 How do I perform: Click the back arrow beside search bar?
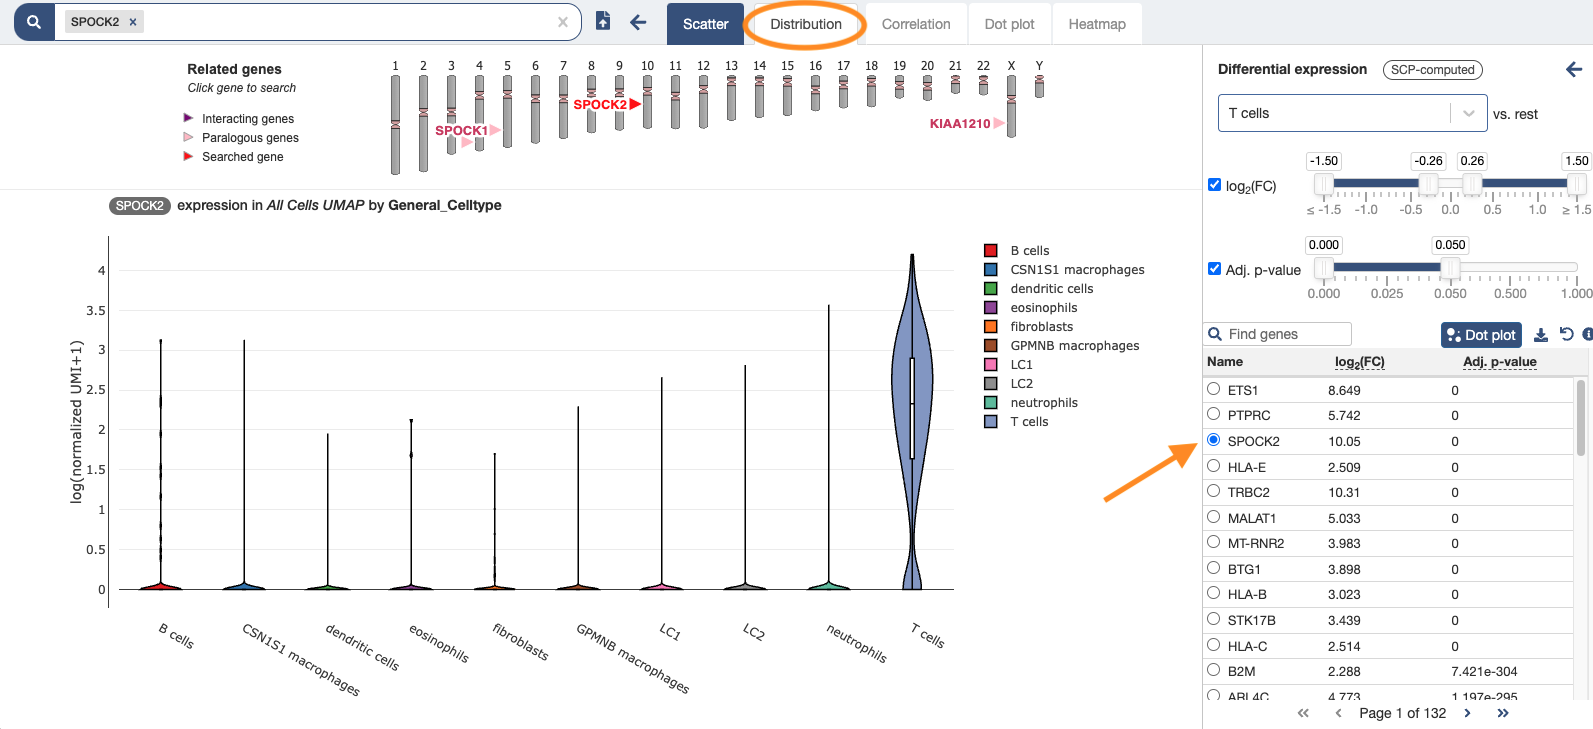(x=638, y=22)
